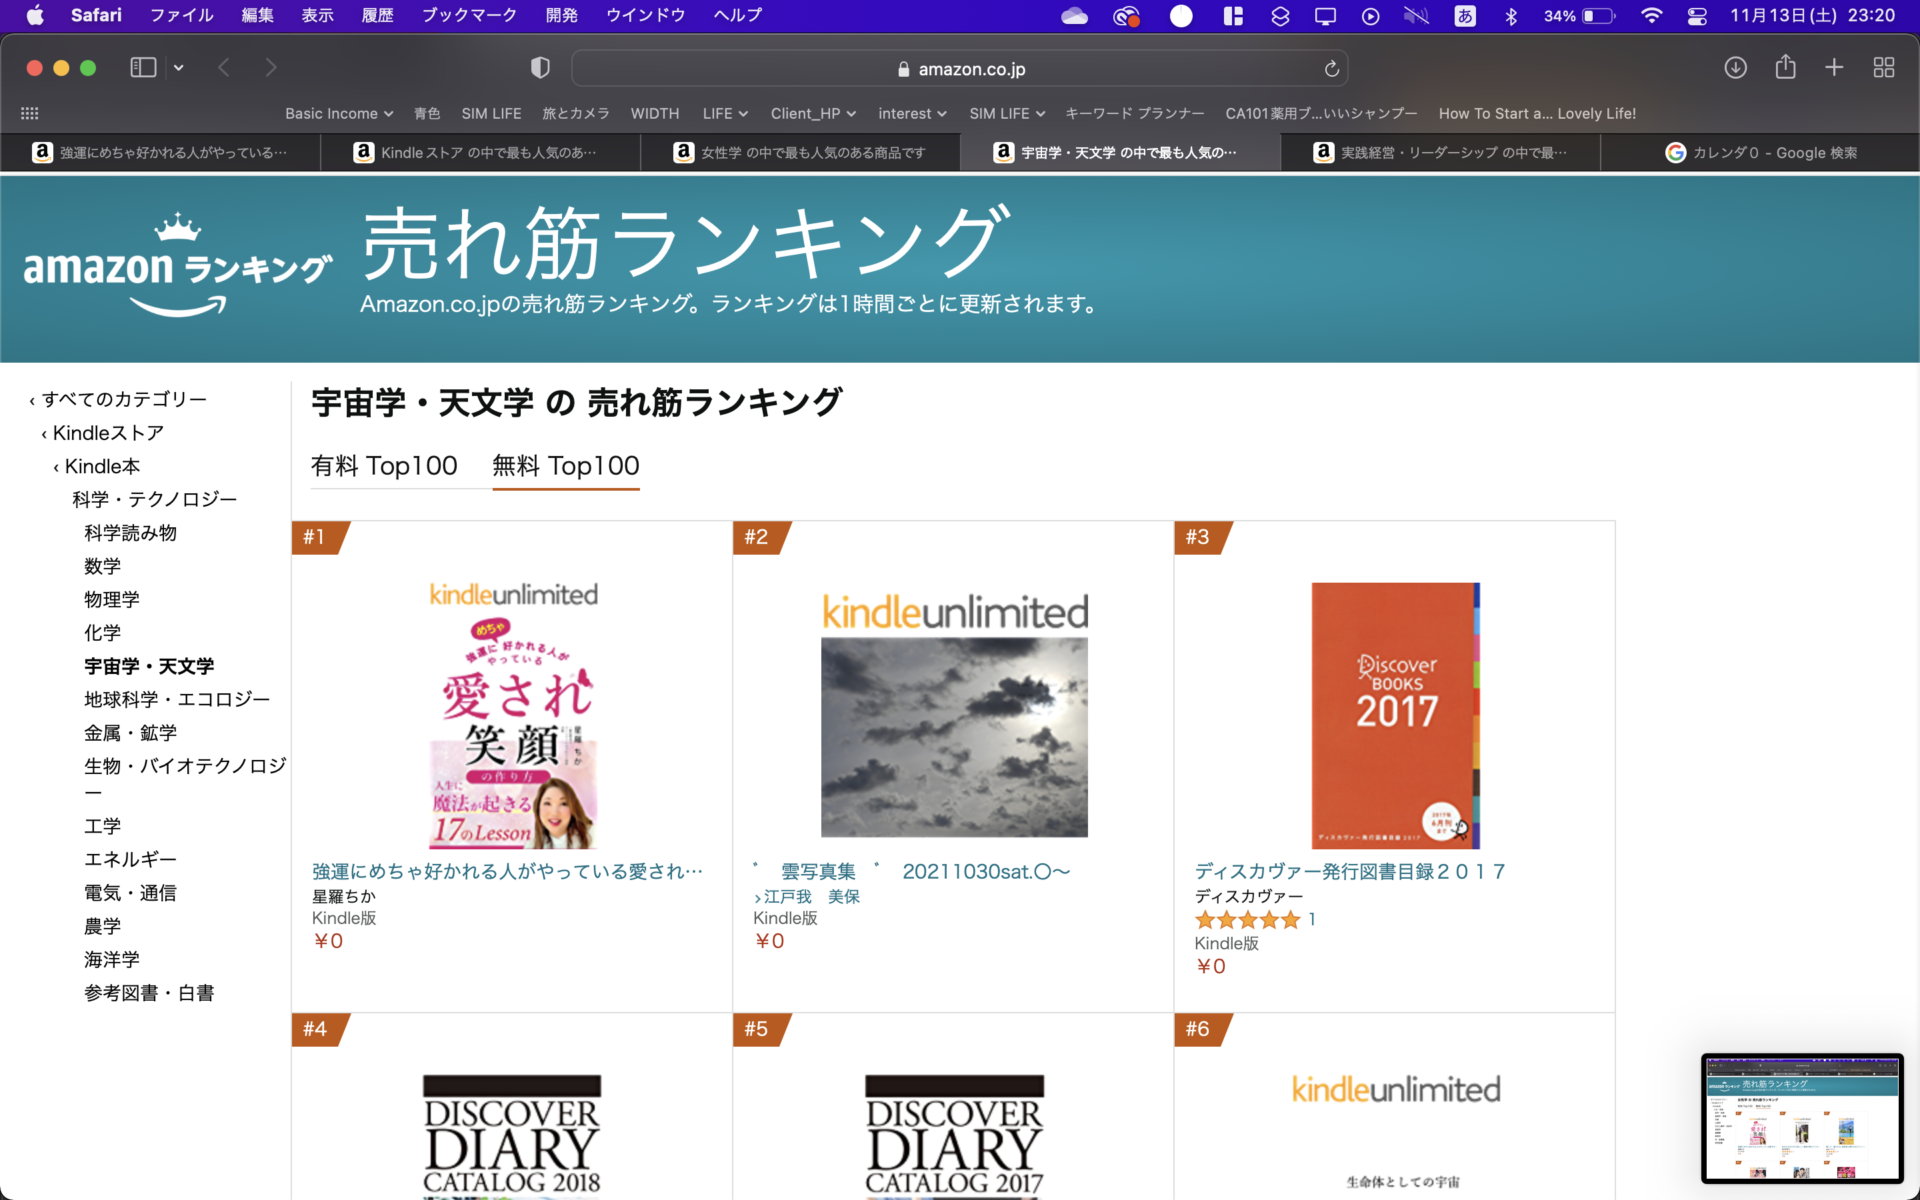
Task: Expand the Basic Income bookmarks folder
Action: tap(339, 114)
